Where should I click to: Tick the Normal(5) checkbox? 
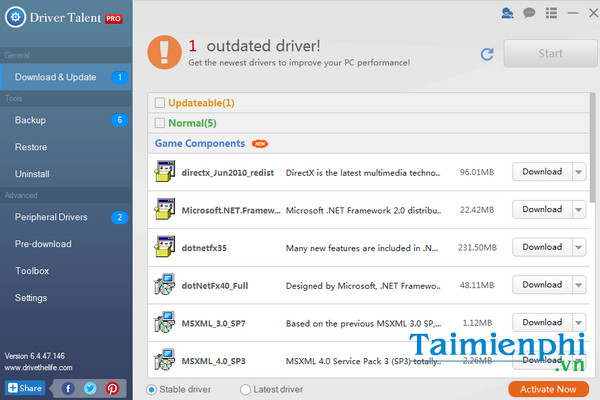pos(160,123)
